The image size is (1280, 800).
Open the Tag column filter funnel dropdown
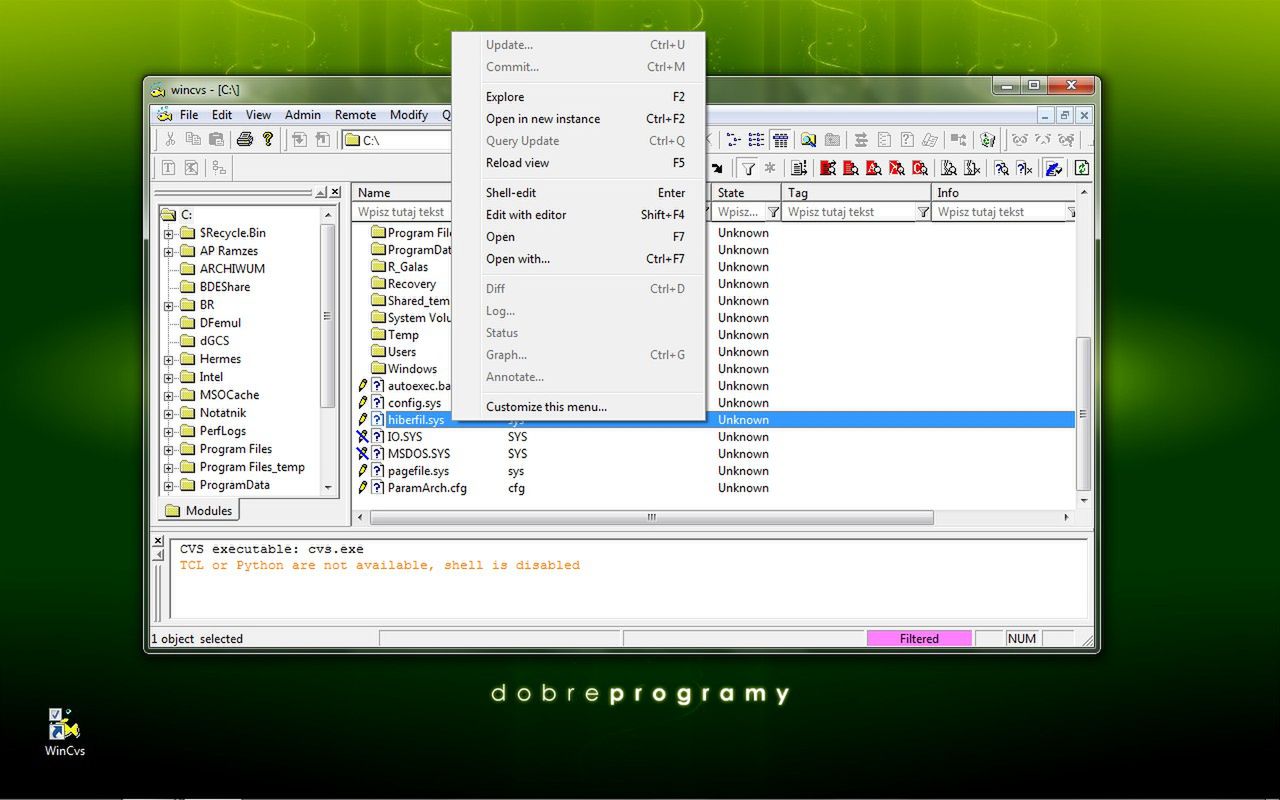coord(923,212)
